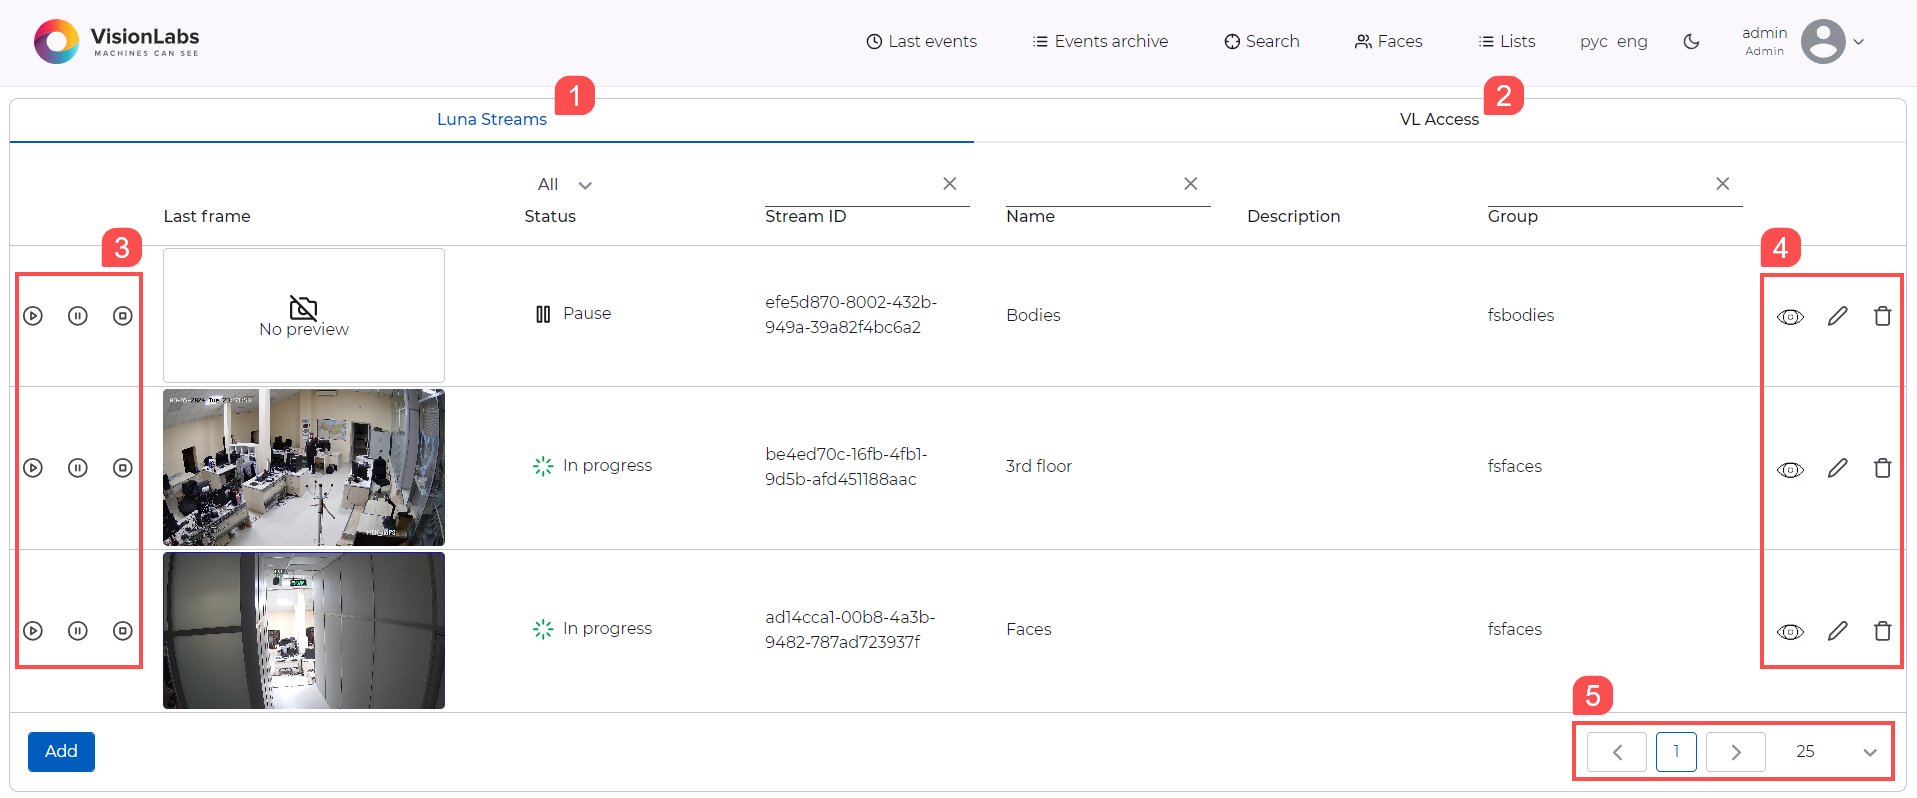The height and width of the screenshot is (798, 1917).
Task: View the 3rd floor stream via eye icon
Action: [x=1790, y=469]
